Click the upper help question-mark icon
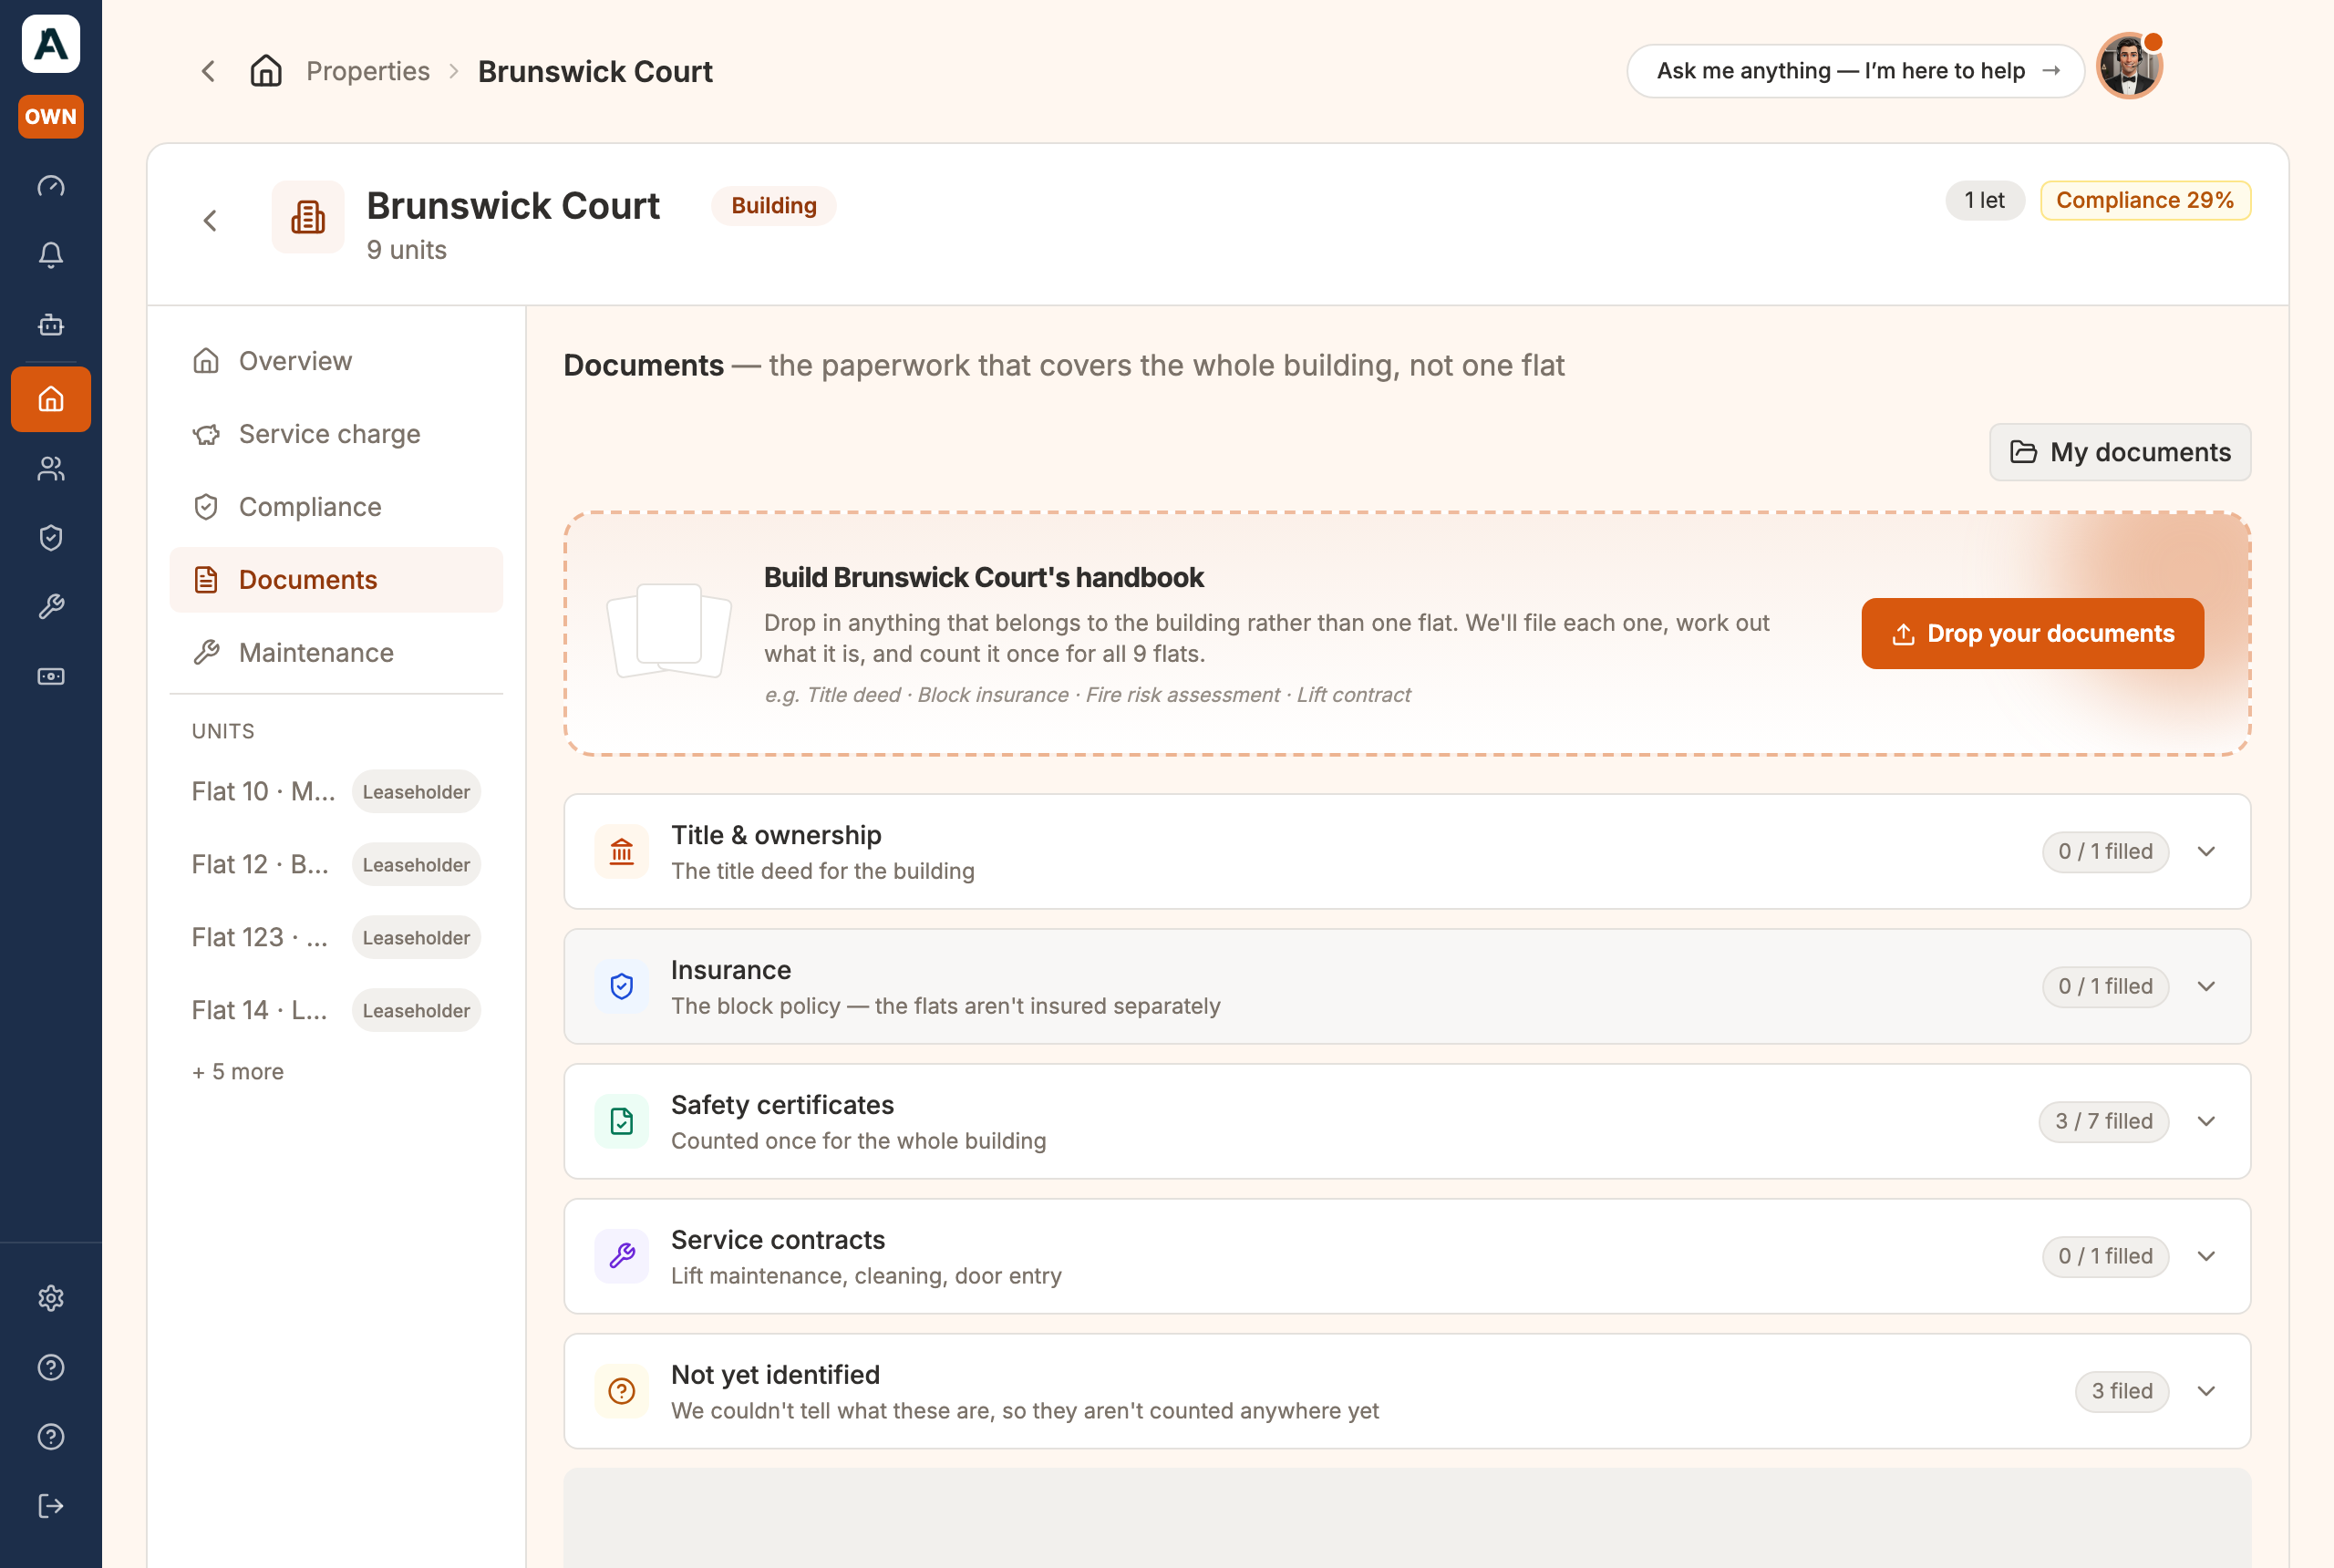Screen dimensions: 2334x1568 [51, 1367]
